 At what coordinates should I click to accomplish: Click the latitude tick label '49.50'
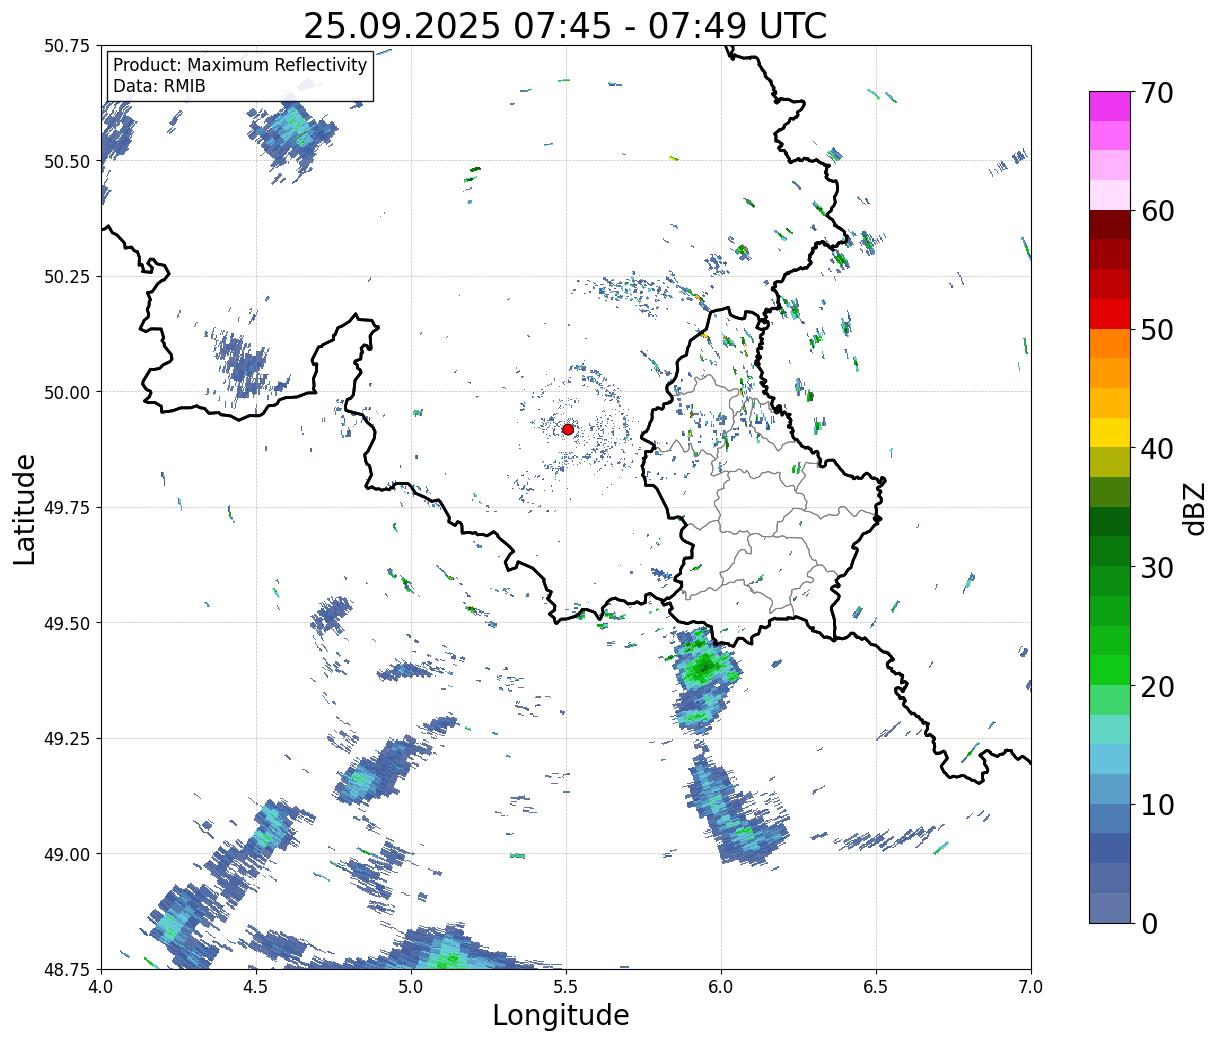(x=66, y=623)
